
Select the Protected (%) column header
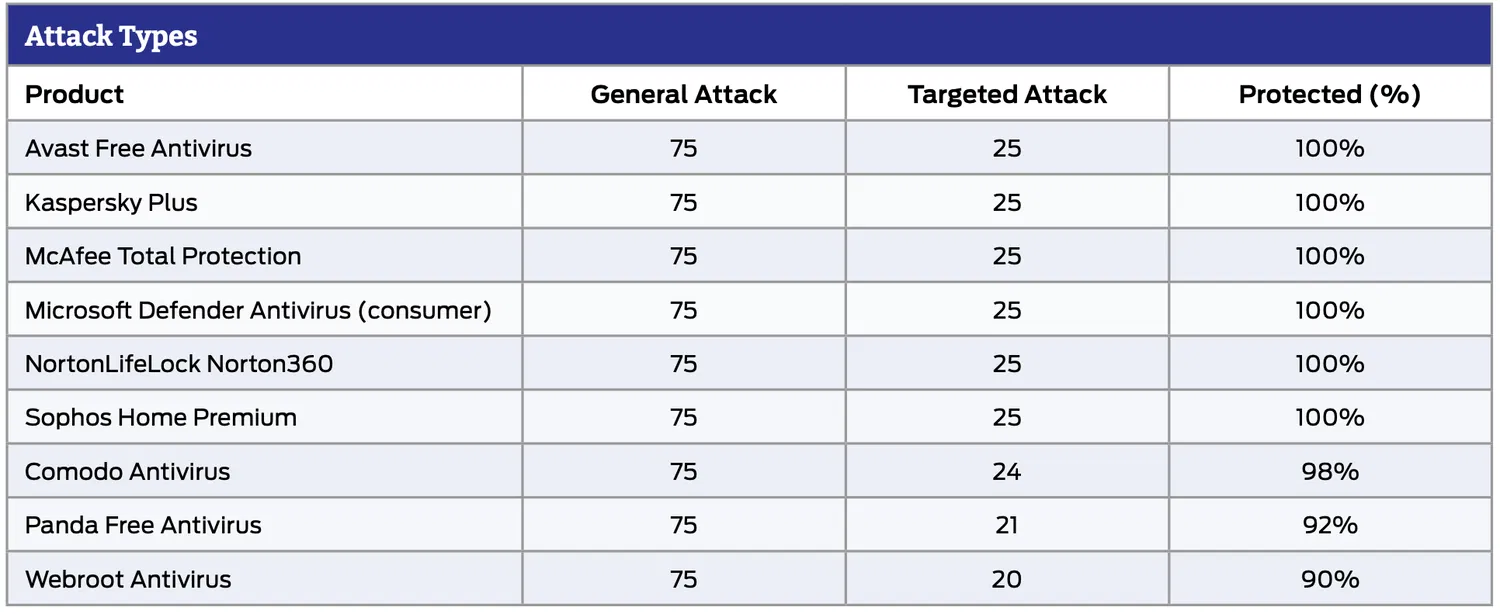click(1329, 95)
